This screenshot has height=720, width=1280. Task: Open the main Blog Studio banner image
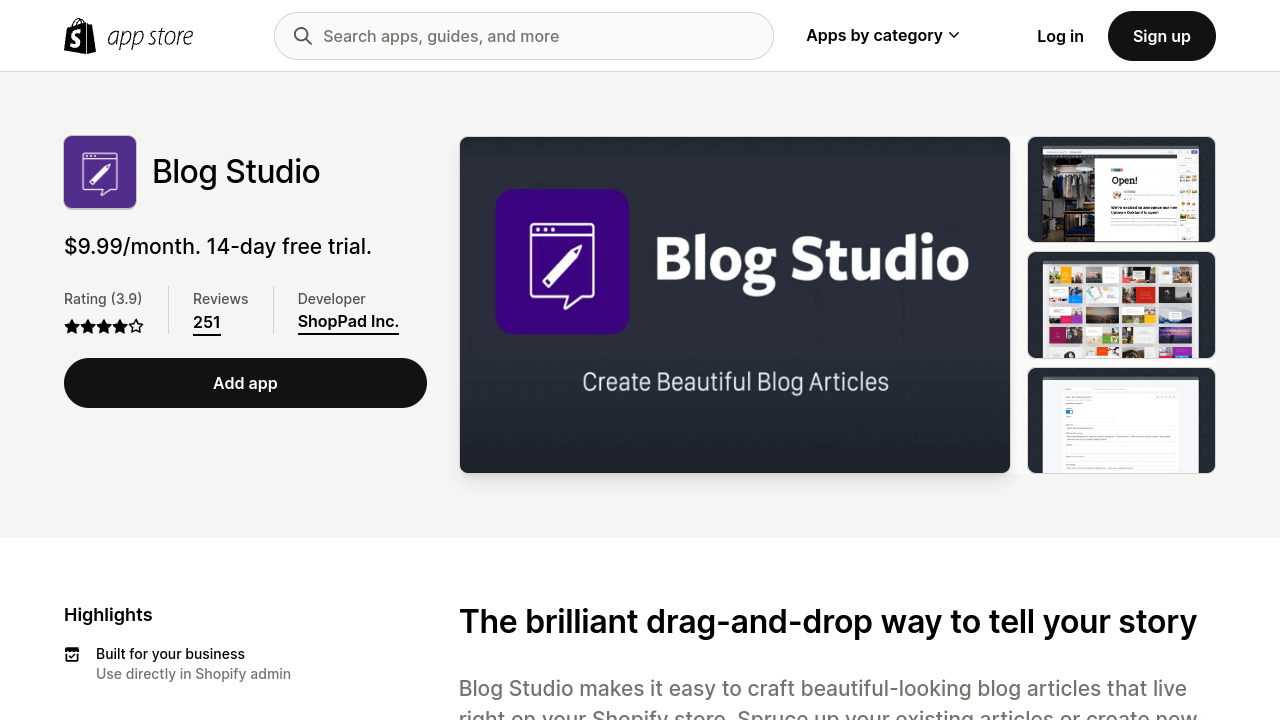pyautogui.click(x=735, y=305)
